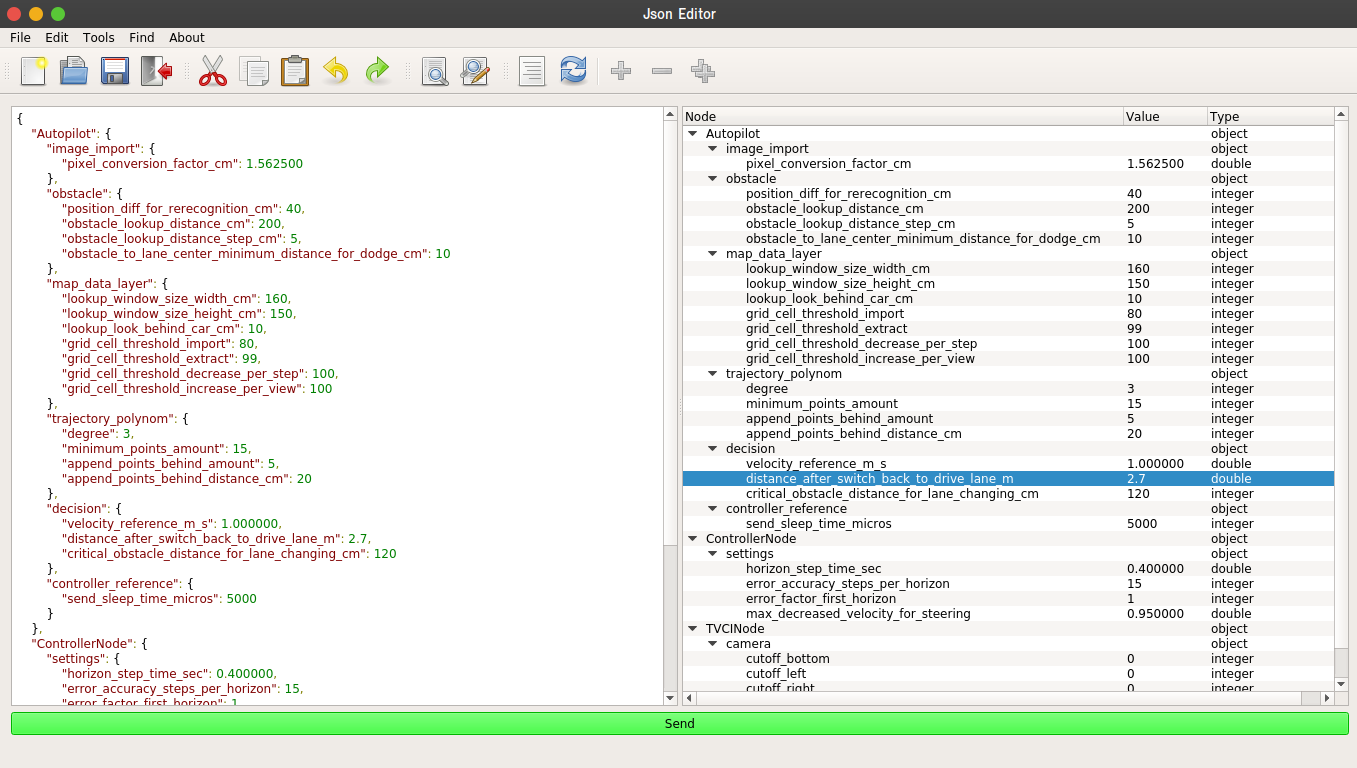The image size is (1357, 768).
Task: Click the text editor's scroll-down arrow
Action: [670, 697]
